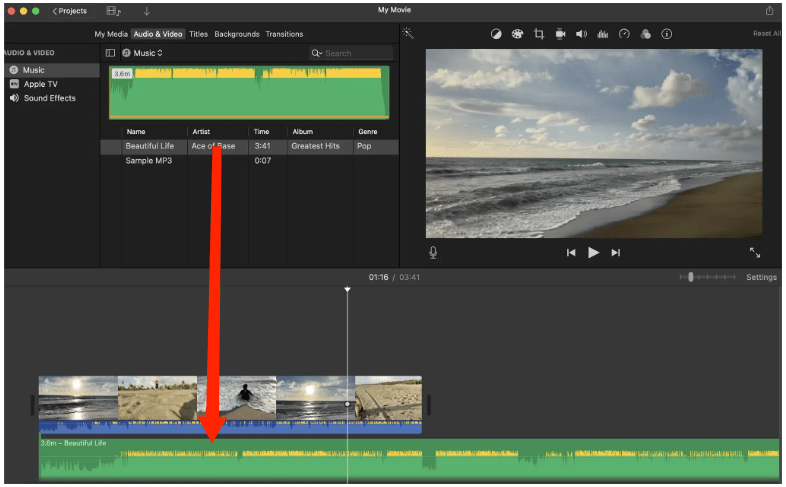The image size is (786, 487).
Task: Open the color correction palette tool
Action: 517,34
